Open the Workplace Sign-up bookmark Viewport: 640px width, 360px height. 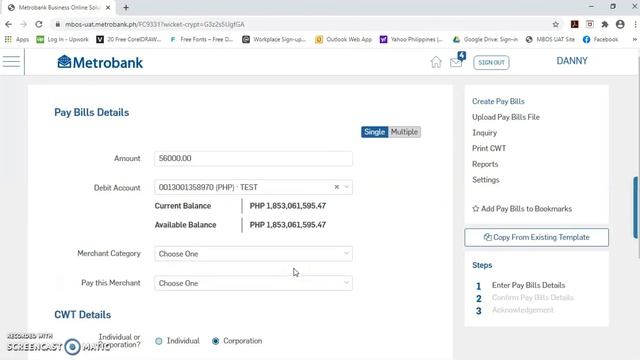click(274, 39)
